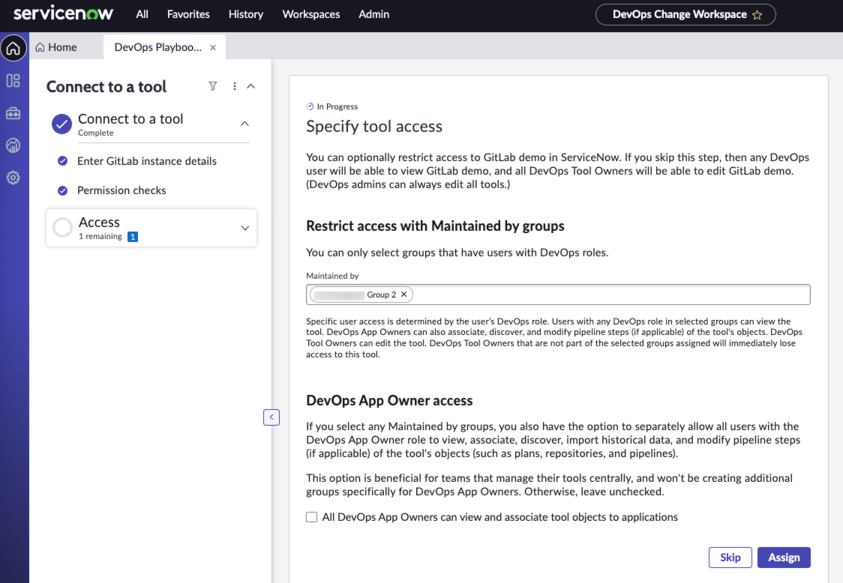Image resolution: width=843 pixels, height=583 pixels.
Task: Open the analytics chart icon in sidebar
Action: (13, 145)
